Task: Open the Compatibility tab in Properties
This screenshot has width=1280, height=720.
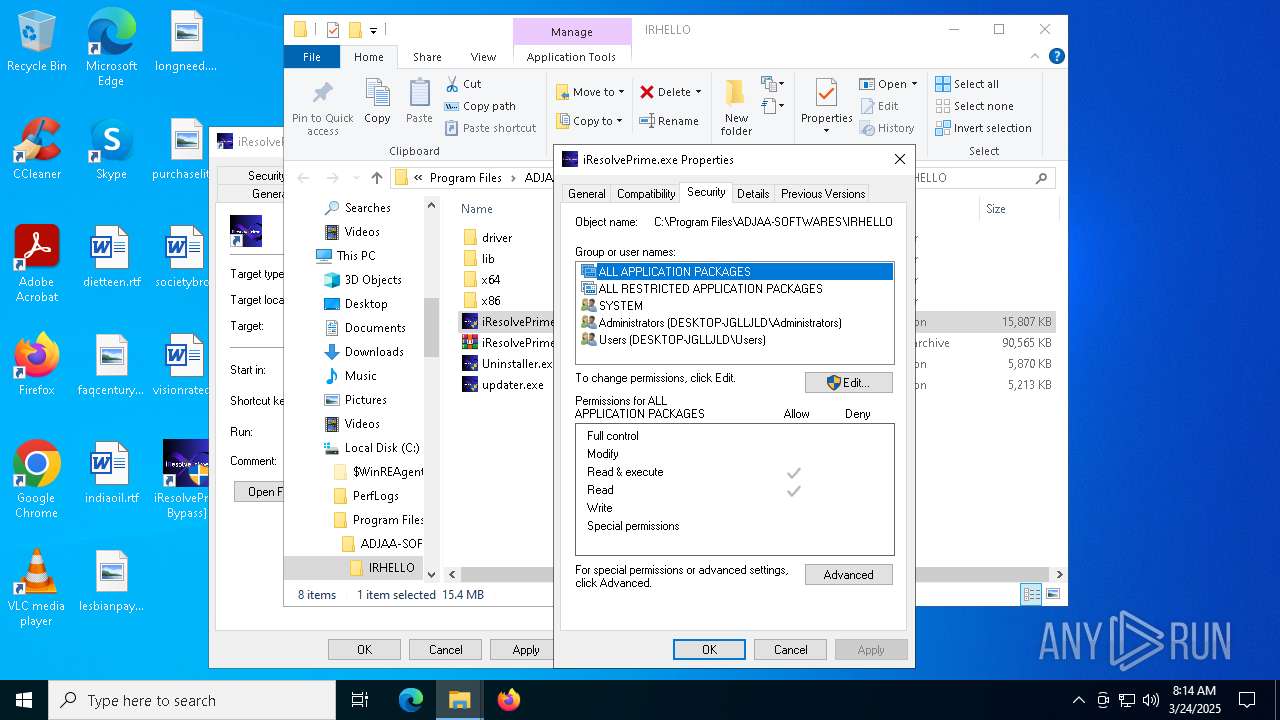Action: (646, 194)
